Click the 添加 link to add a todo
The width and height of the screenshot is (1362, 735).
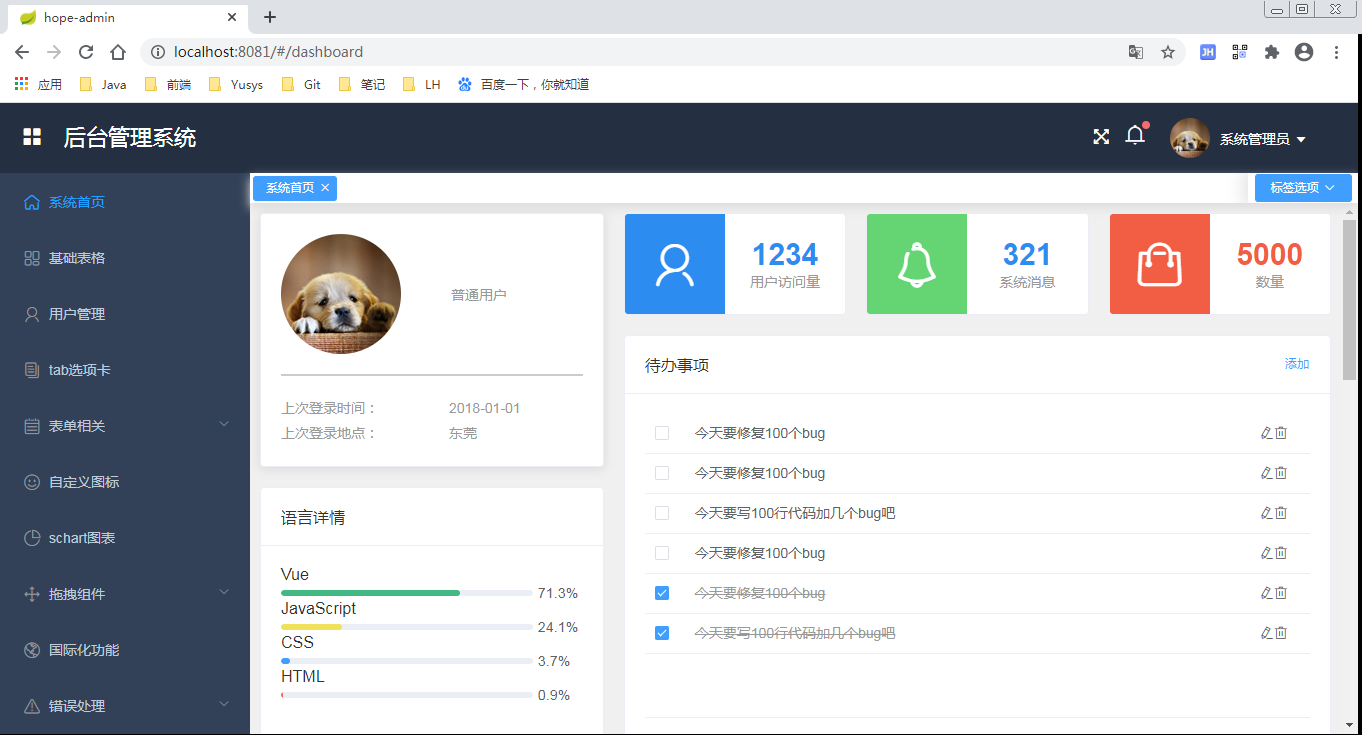coord(1296,364)
